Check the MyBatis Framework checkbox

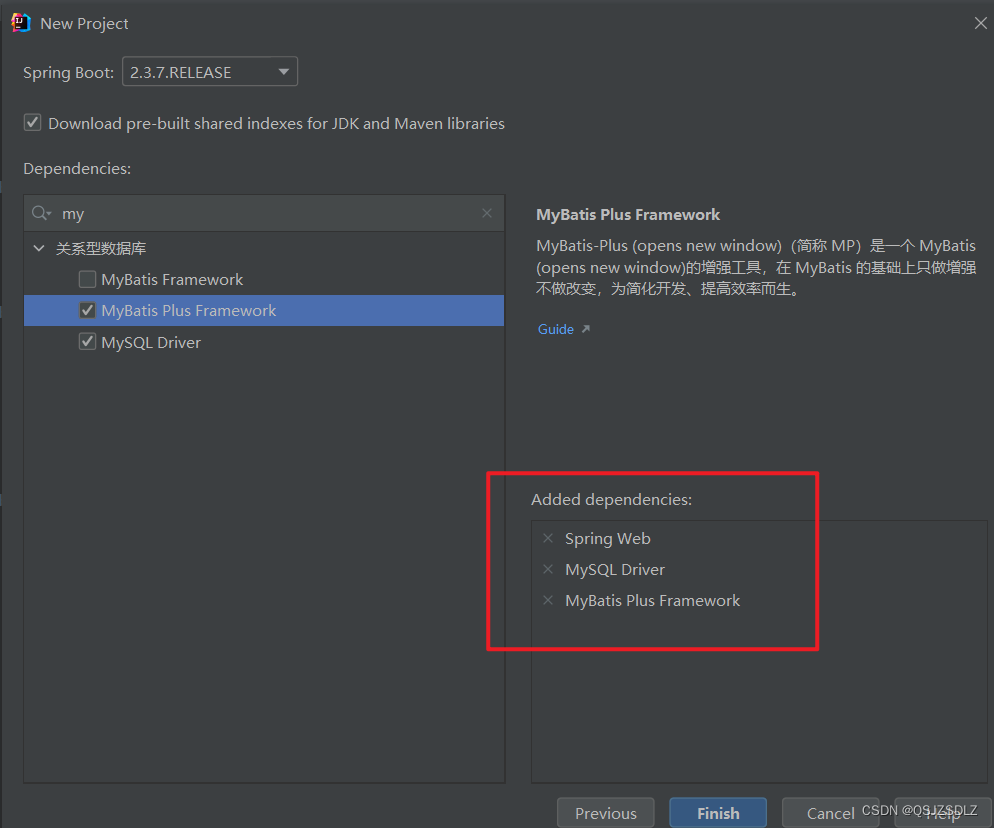pyautogui.click(x=87, y=279)
